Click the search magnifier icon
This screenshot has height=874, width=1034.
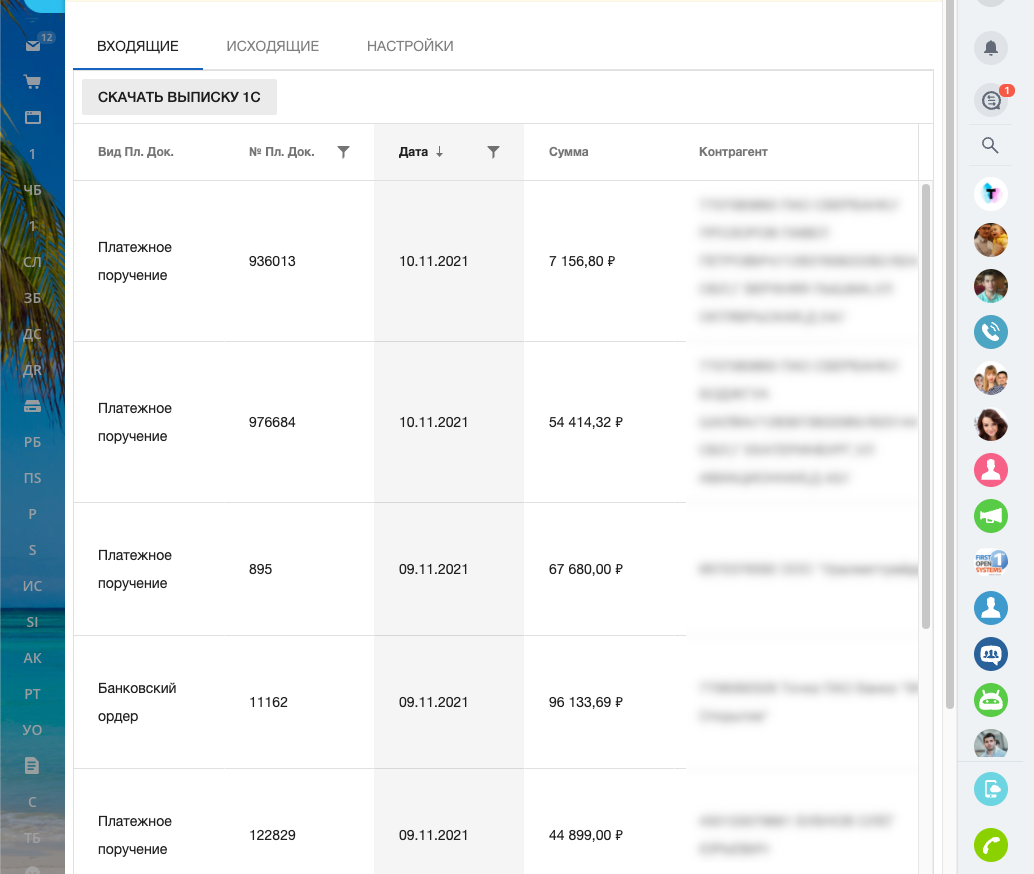pyautogui.click(x=990, y=146)
